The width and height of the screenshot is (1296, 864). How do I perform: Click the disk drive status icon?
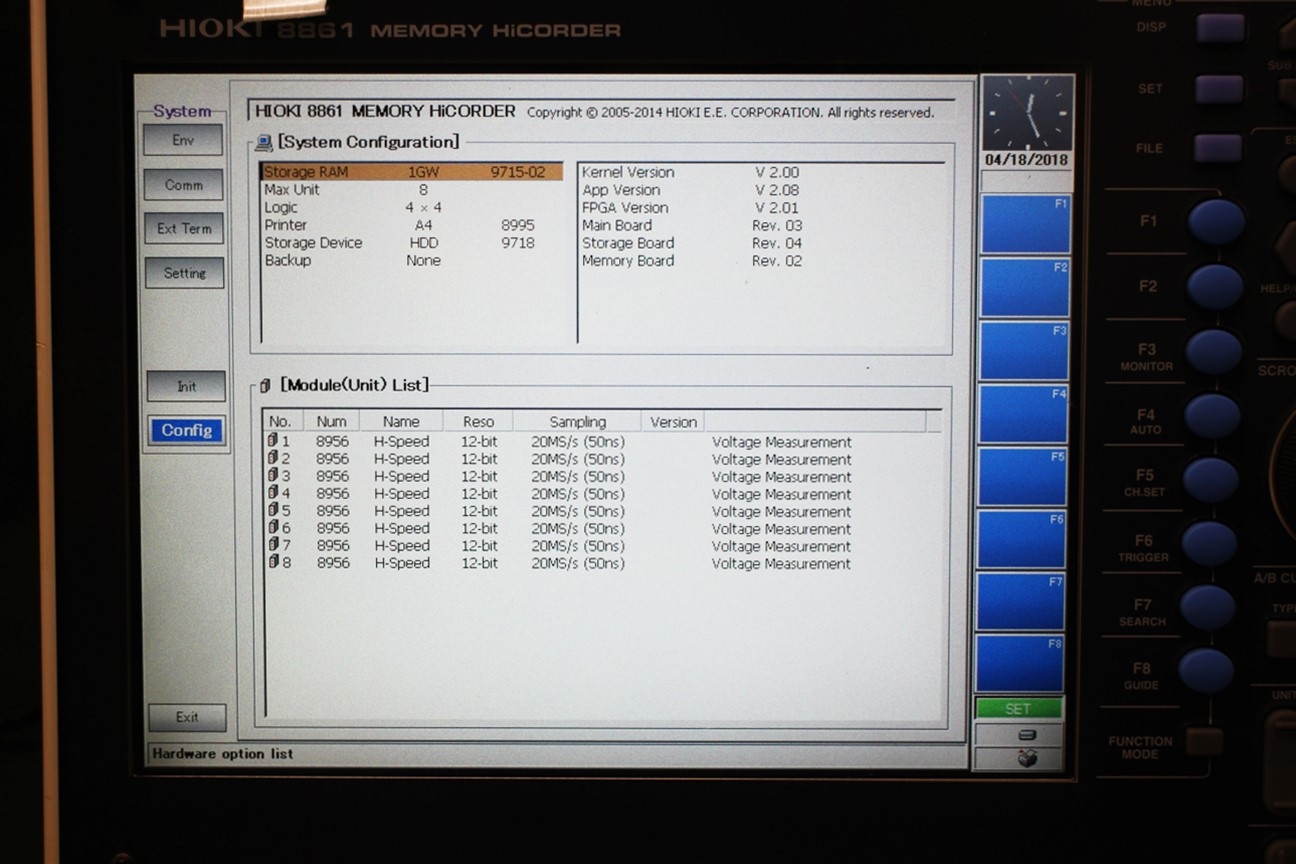(1025, 735)
